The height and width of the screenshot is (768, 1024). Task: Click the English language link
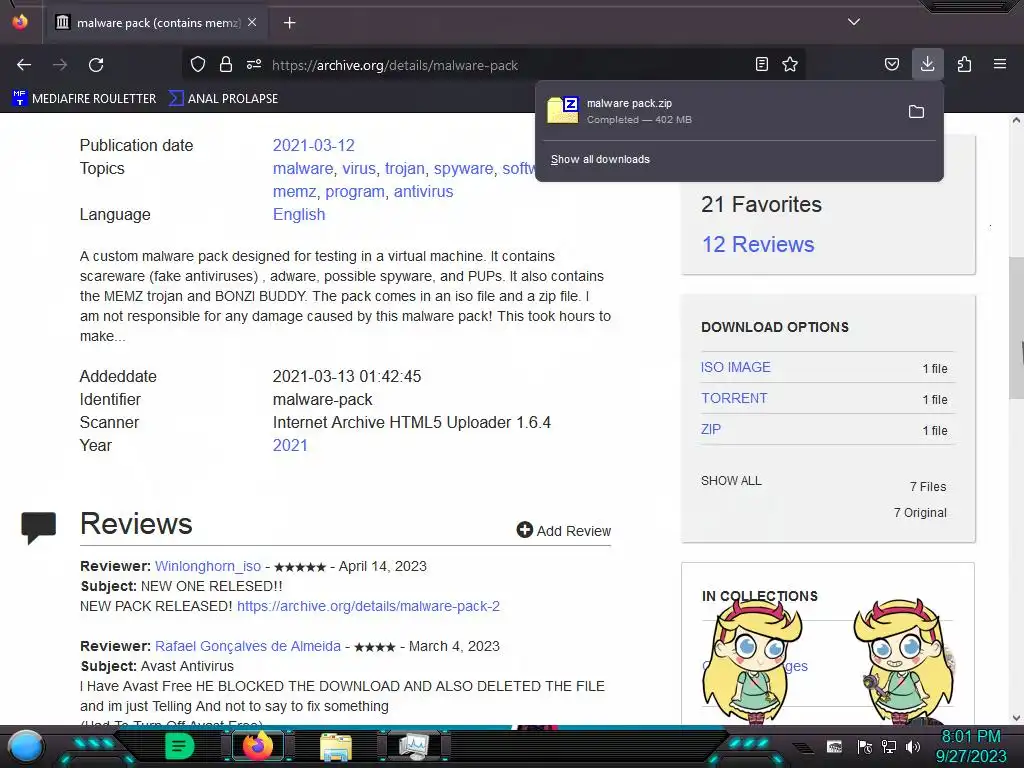point(298,214)
